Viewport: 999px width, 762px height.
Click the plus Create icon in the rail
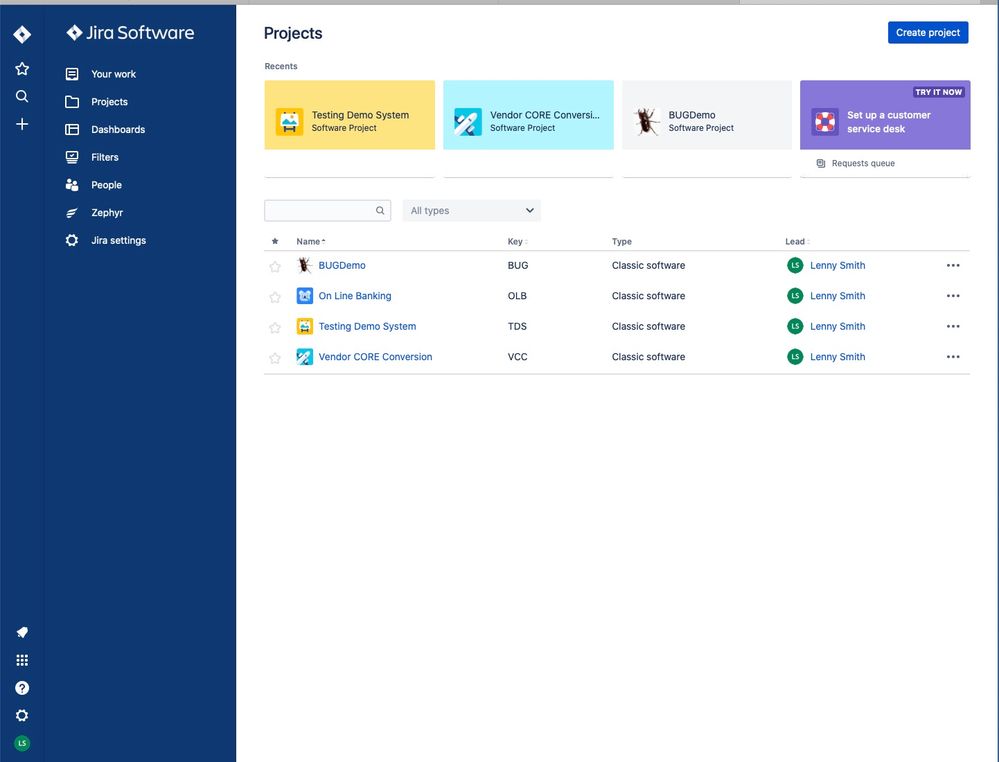point(22,124)
